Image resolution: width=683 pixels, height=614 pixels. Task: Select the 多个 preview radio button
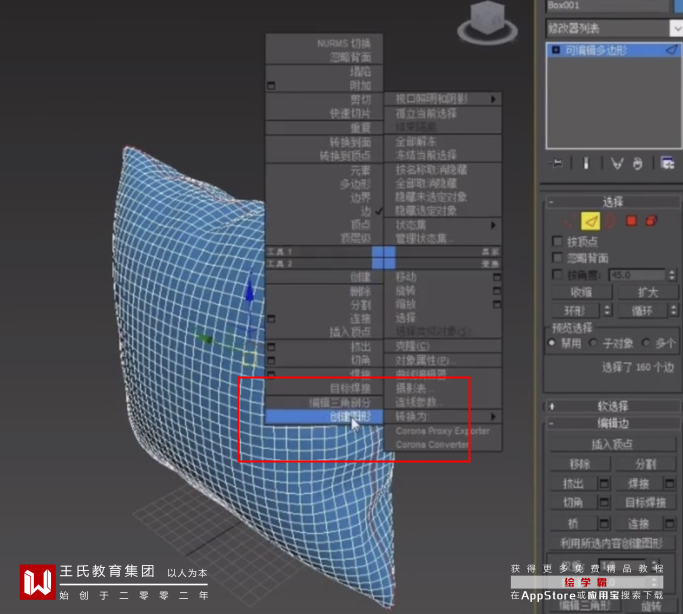click(646, 343)
